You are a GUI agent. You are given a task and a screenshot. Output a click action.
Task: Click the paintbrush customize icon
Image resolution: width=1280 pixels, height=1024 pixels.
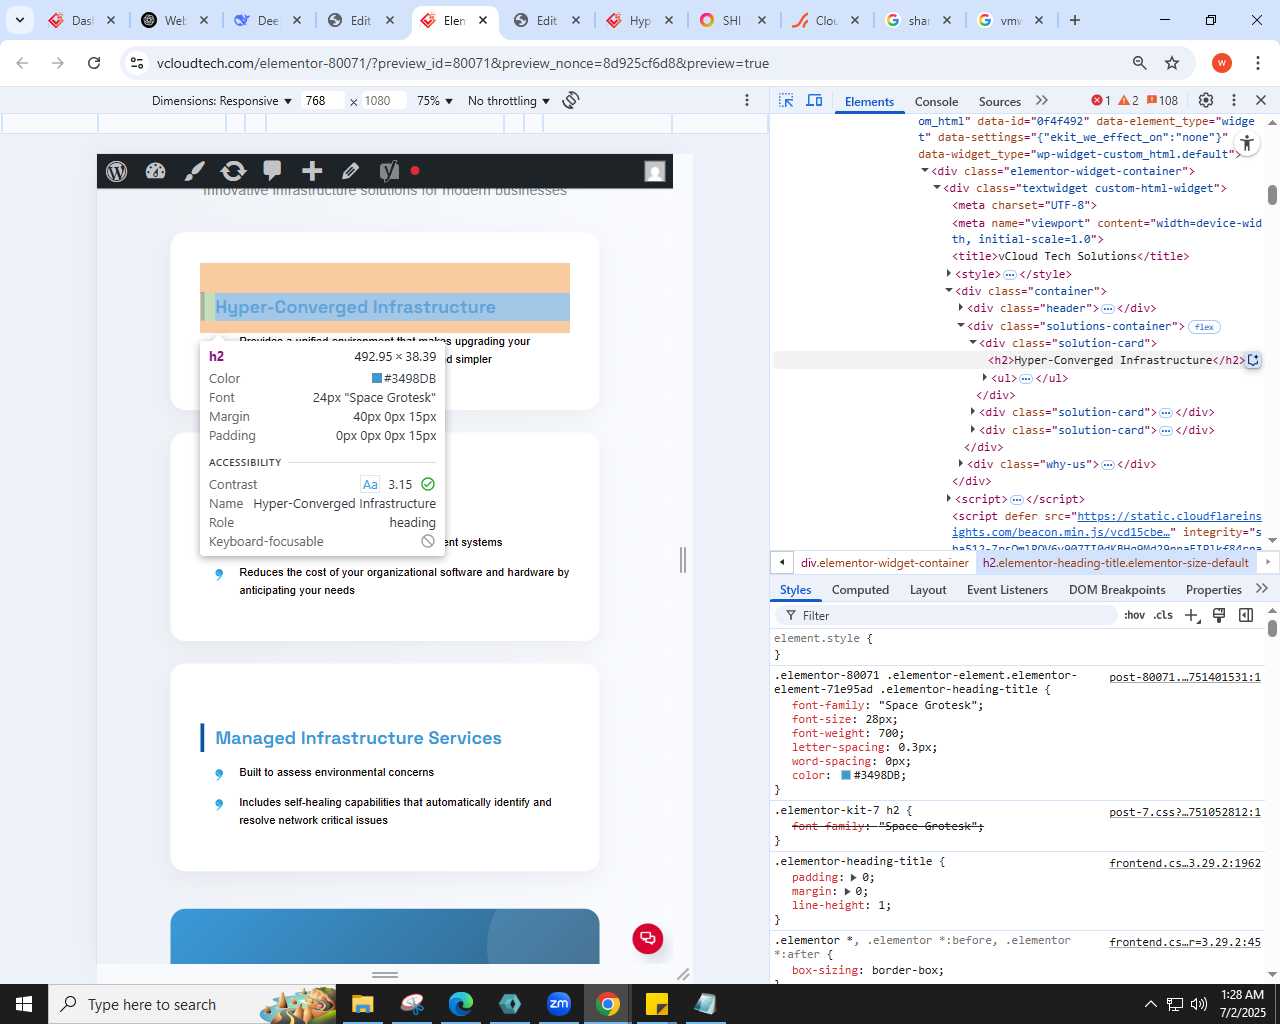point(194,171)
